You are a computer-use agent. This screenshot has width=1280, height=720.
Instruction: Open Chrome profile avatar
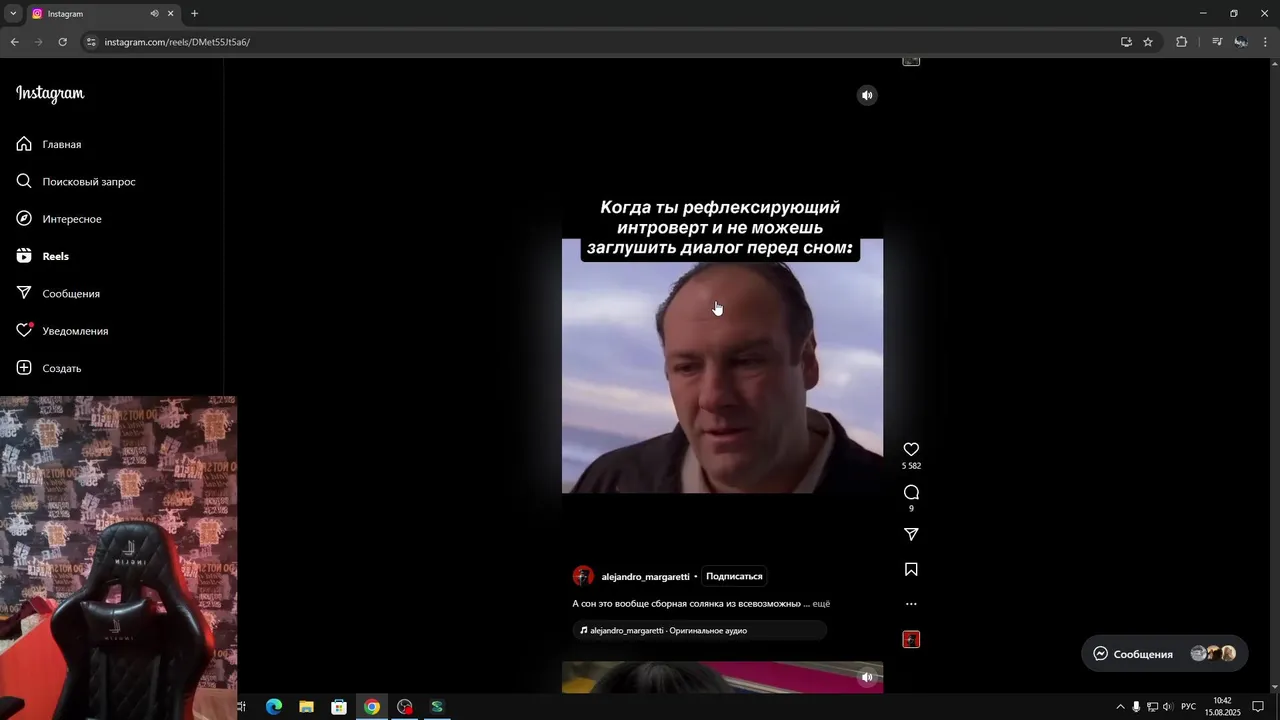(1241, 42)
